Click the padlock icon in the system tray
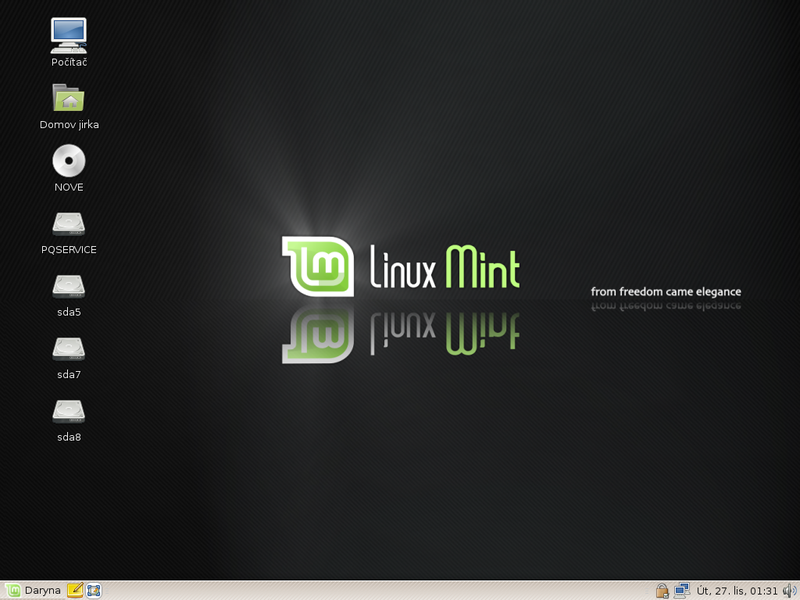This screenshot has width=800, height=600. pos(662,590)
